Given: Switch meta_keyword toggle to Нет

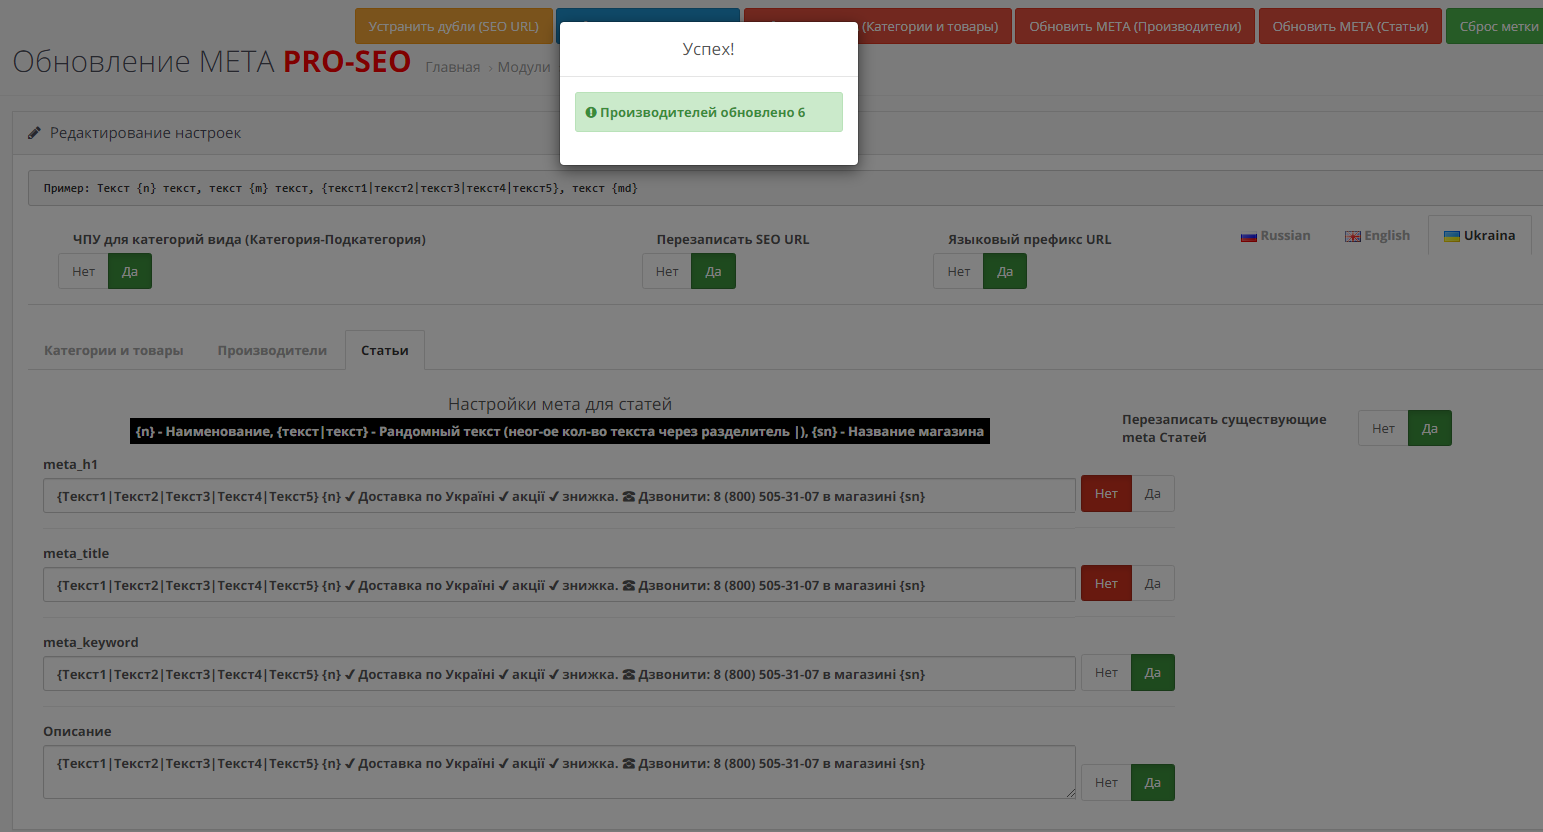Looking at the screenshot, I should (1106, 673).
